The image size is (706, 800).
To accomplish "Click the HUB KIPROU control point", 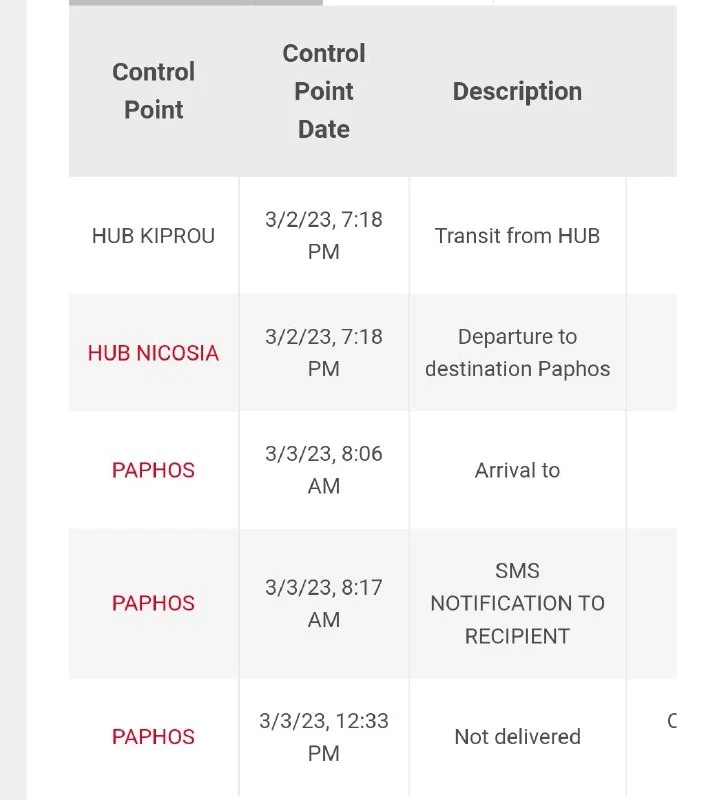I will [153, 236].
